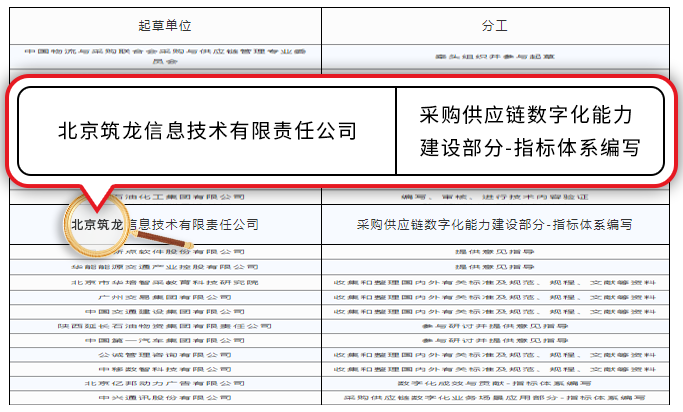
Task: Click the 广州交易集团有限公司 row
Action: point(164,297)
